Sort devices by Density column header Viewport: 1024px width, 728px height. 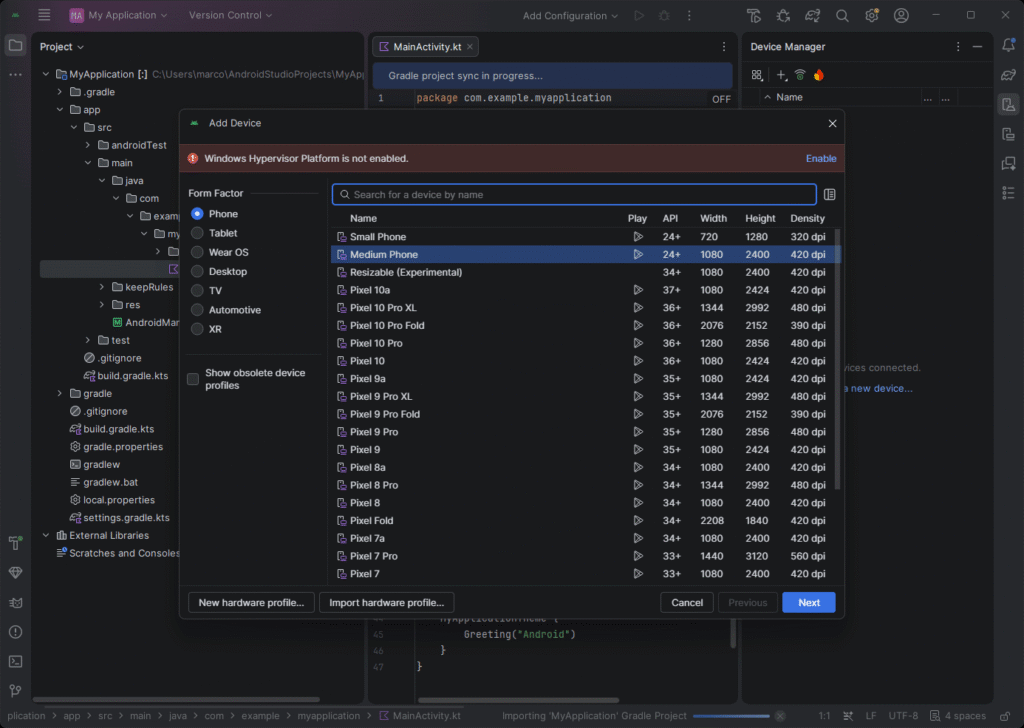tap(807, 218)
